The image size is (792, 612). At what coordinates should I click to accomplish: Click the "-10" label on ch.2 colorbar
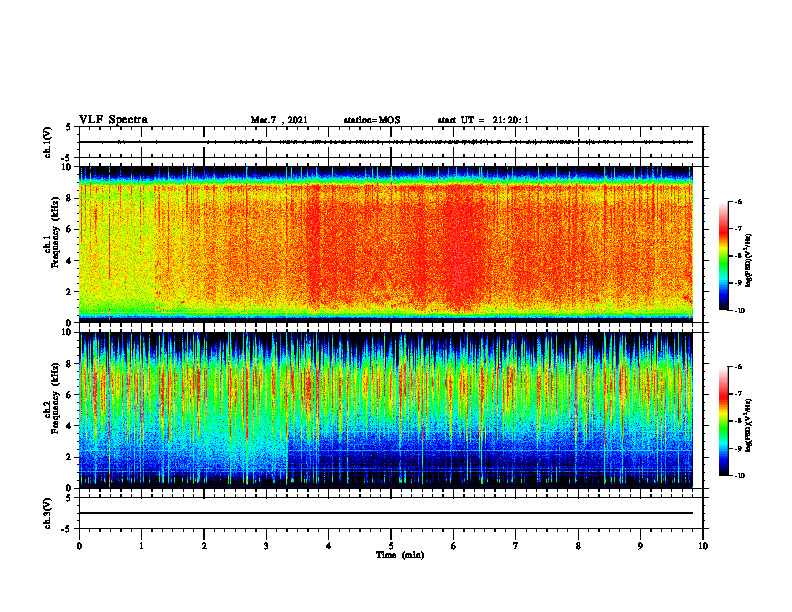740,476
